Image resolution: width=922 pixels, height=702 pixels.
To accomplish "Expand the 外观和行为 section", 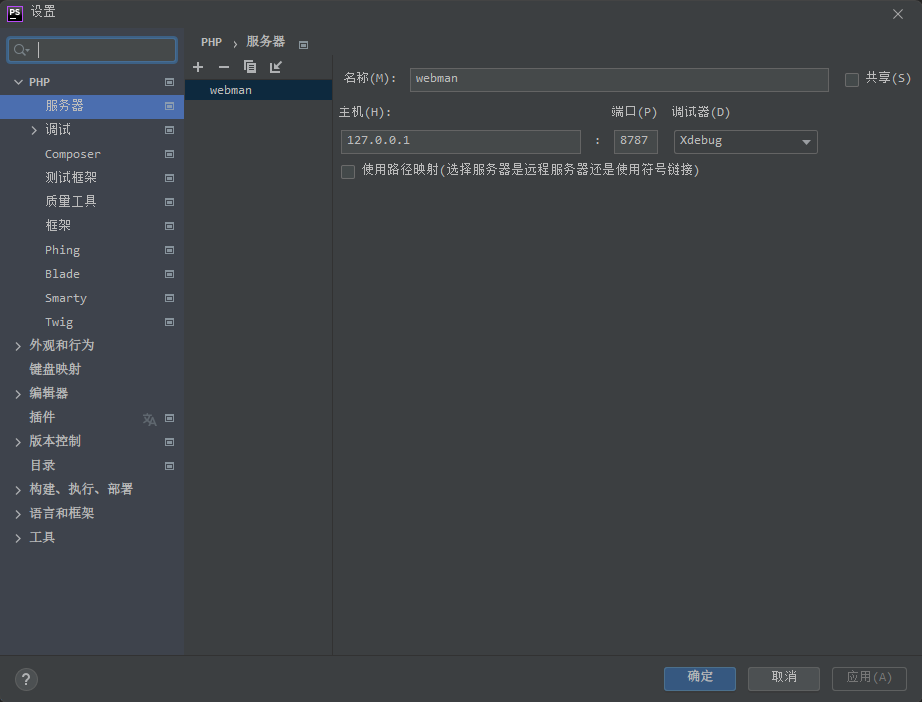I will pyautogui.click(x=18, y=346).
